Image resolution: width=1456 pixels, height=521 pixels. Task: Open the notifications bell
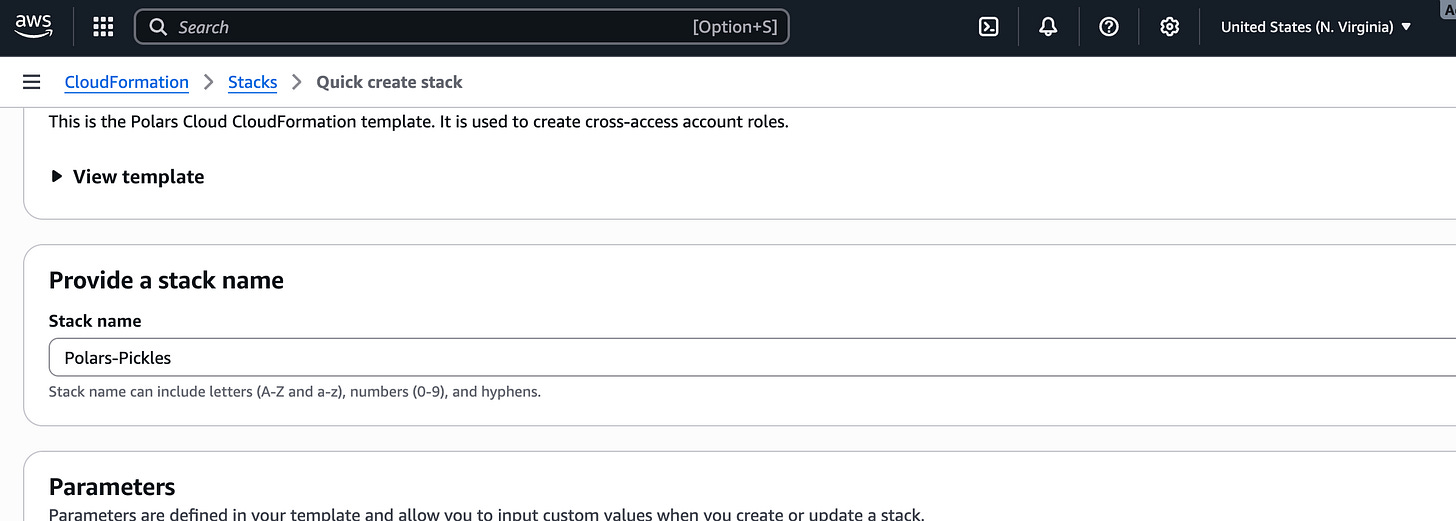tap(1048, 27)
